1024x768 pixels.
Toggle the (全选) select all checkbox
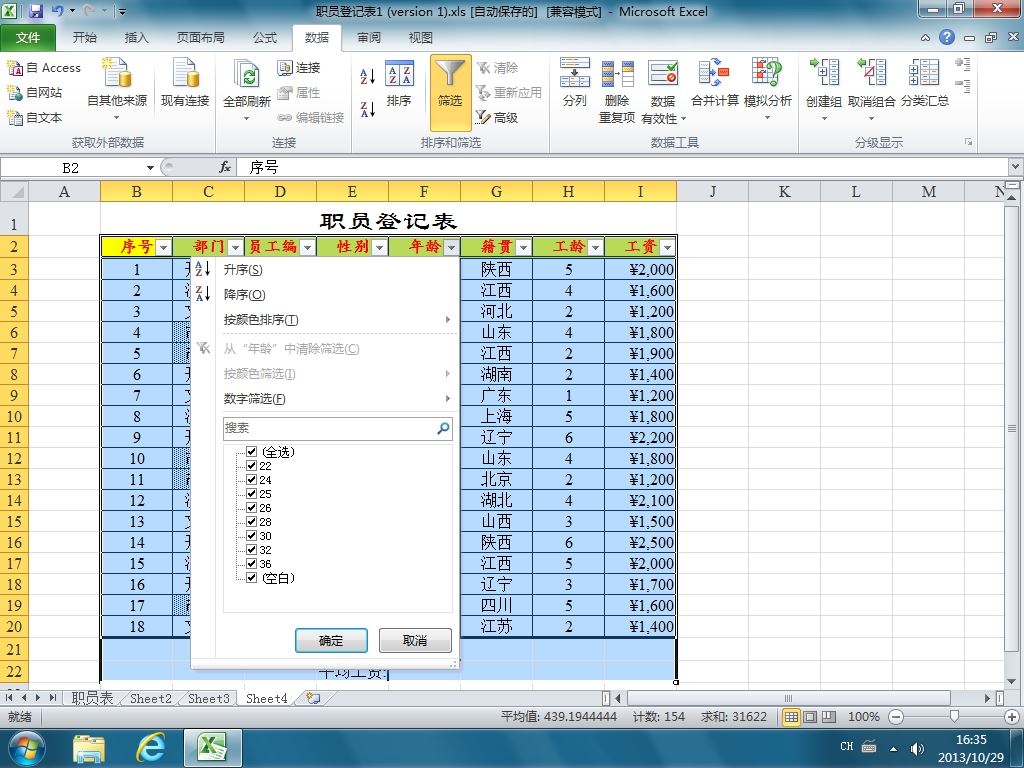click(251, 451)
